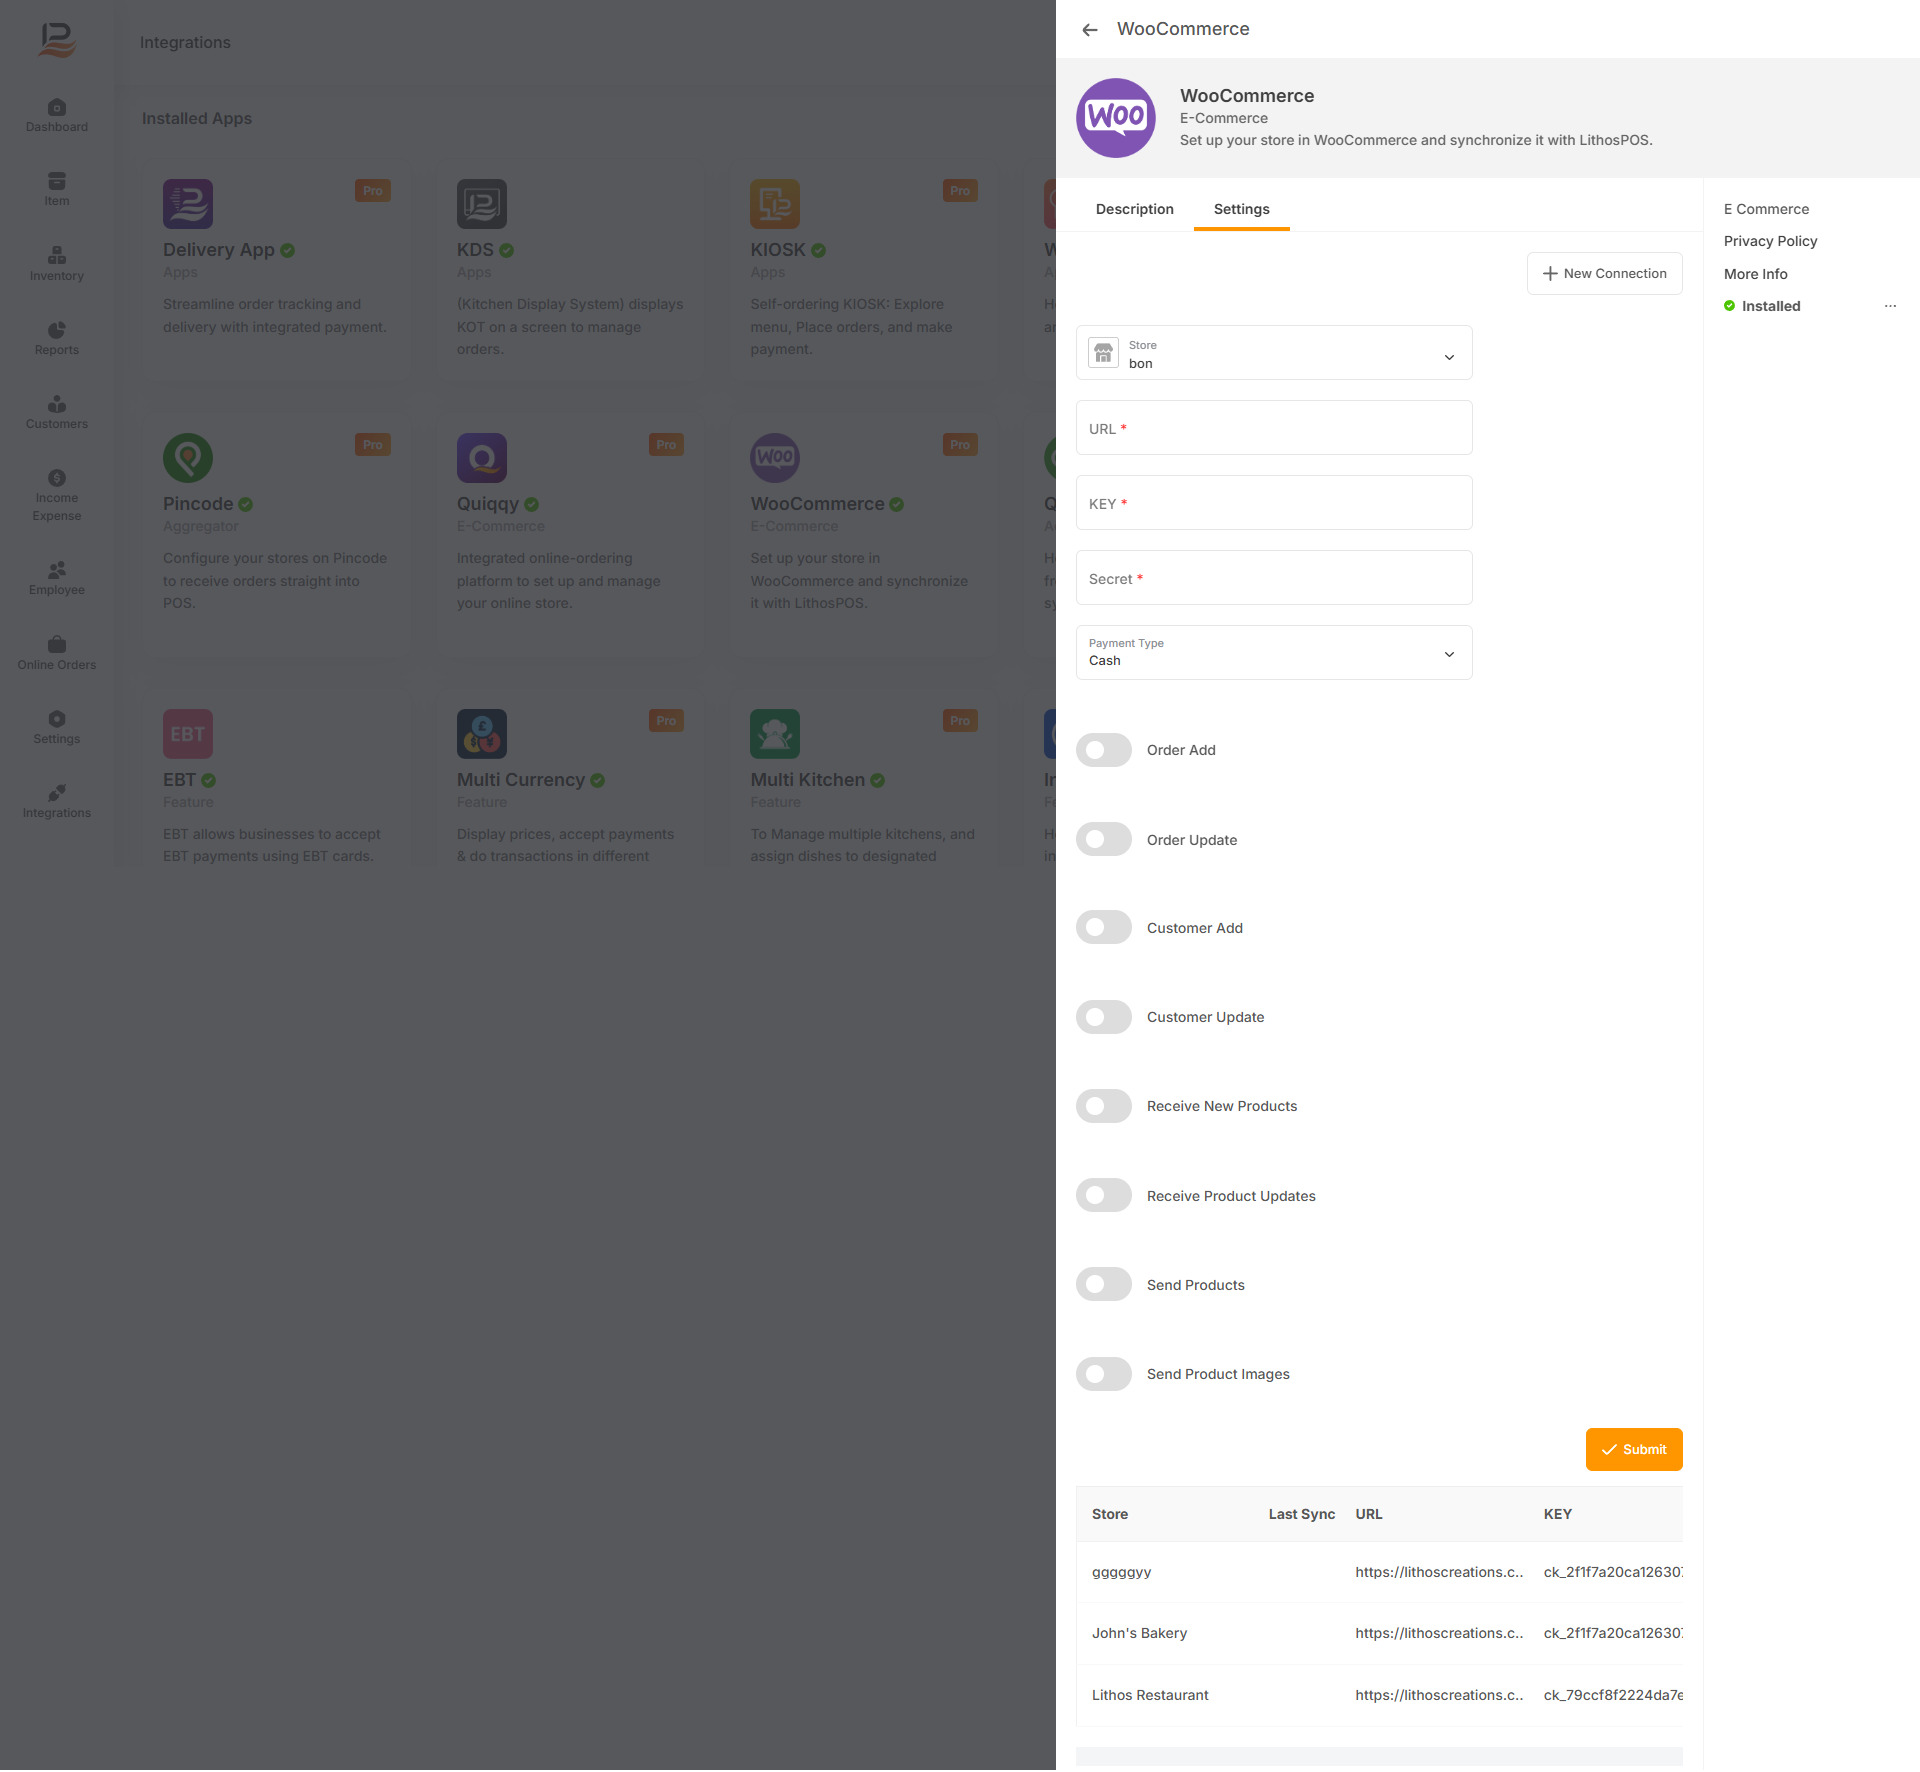
Task: Click the Store column header
Action: pos(1110,1514)
